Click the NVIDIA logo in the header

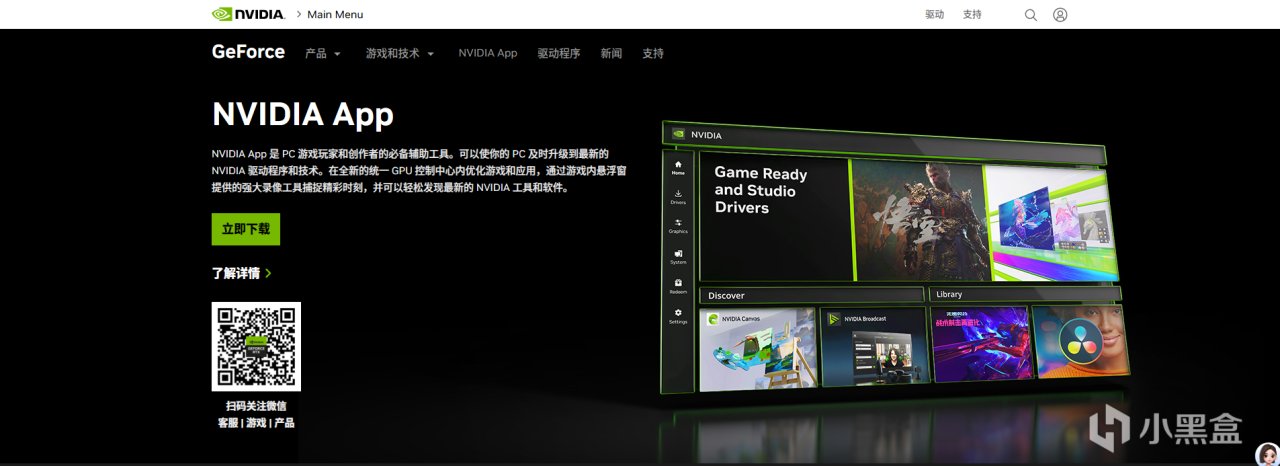click(x=249, y=14)
